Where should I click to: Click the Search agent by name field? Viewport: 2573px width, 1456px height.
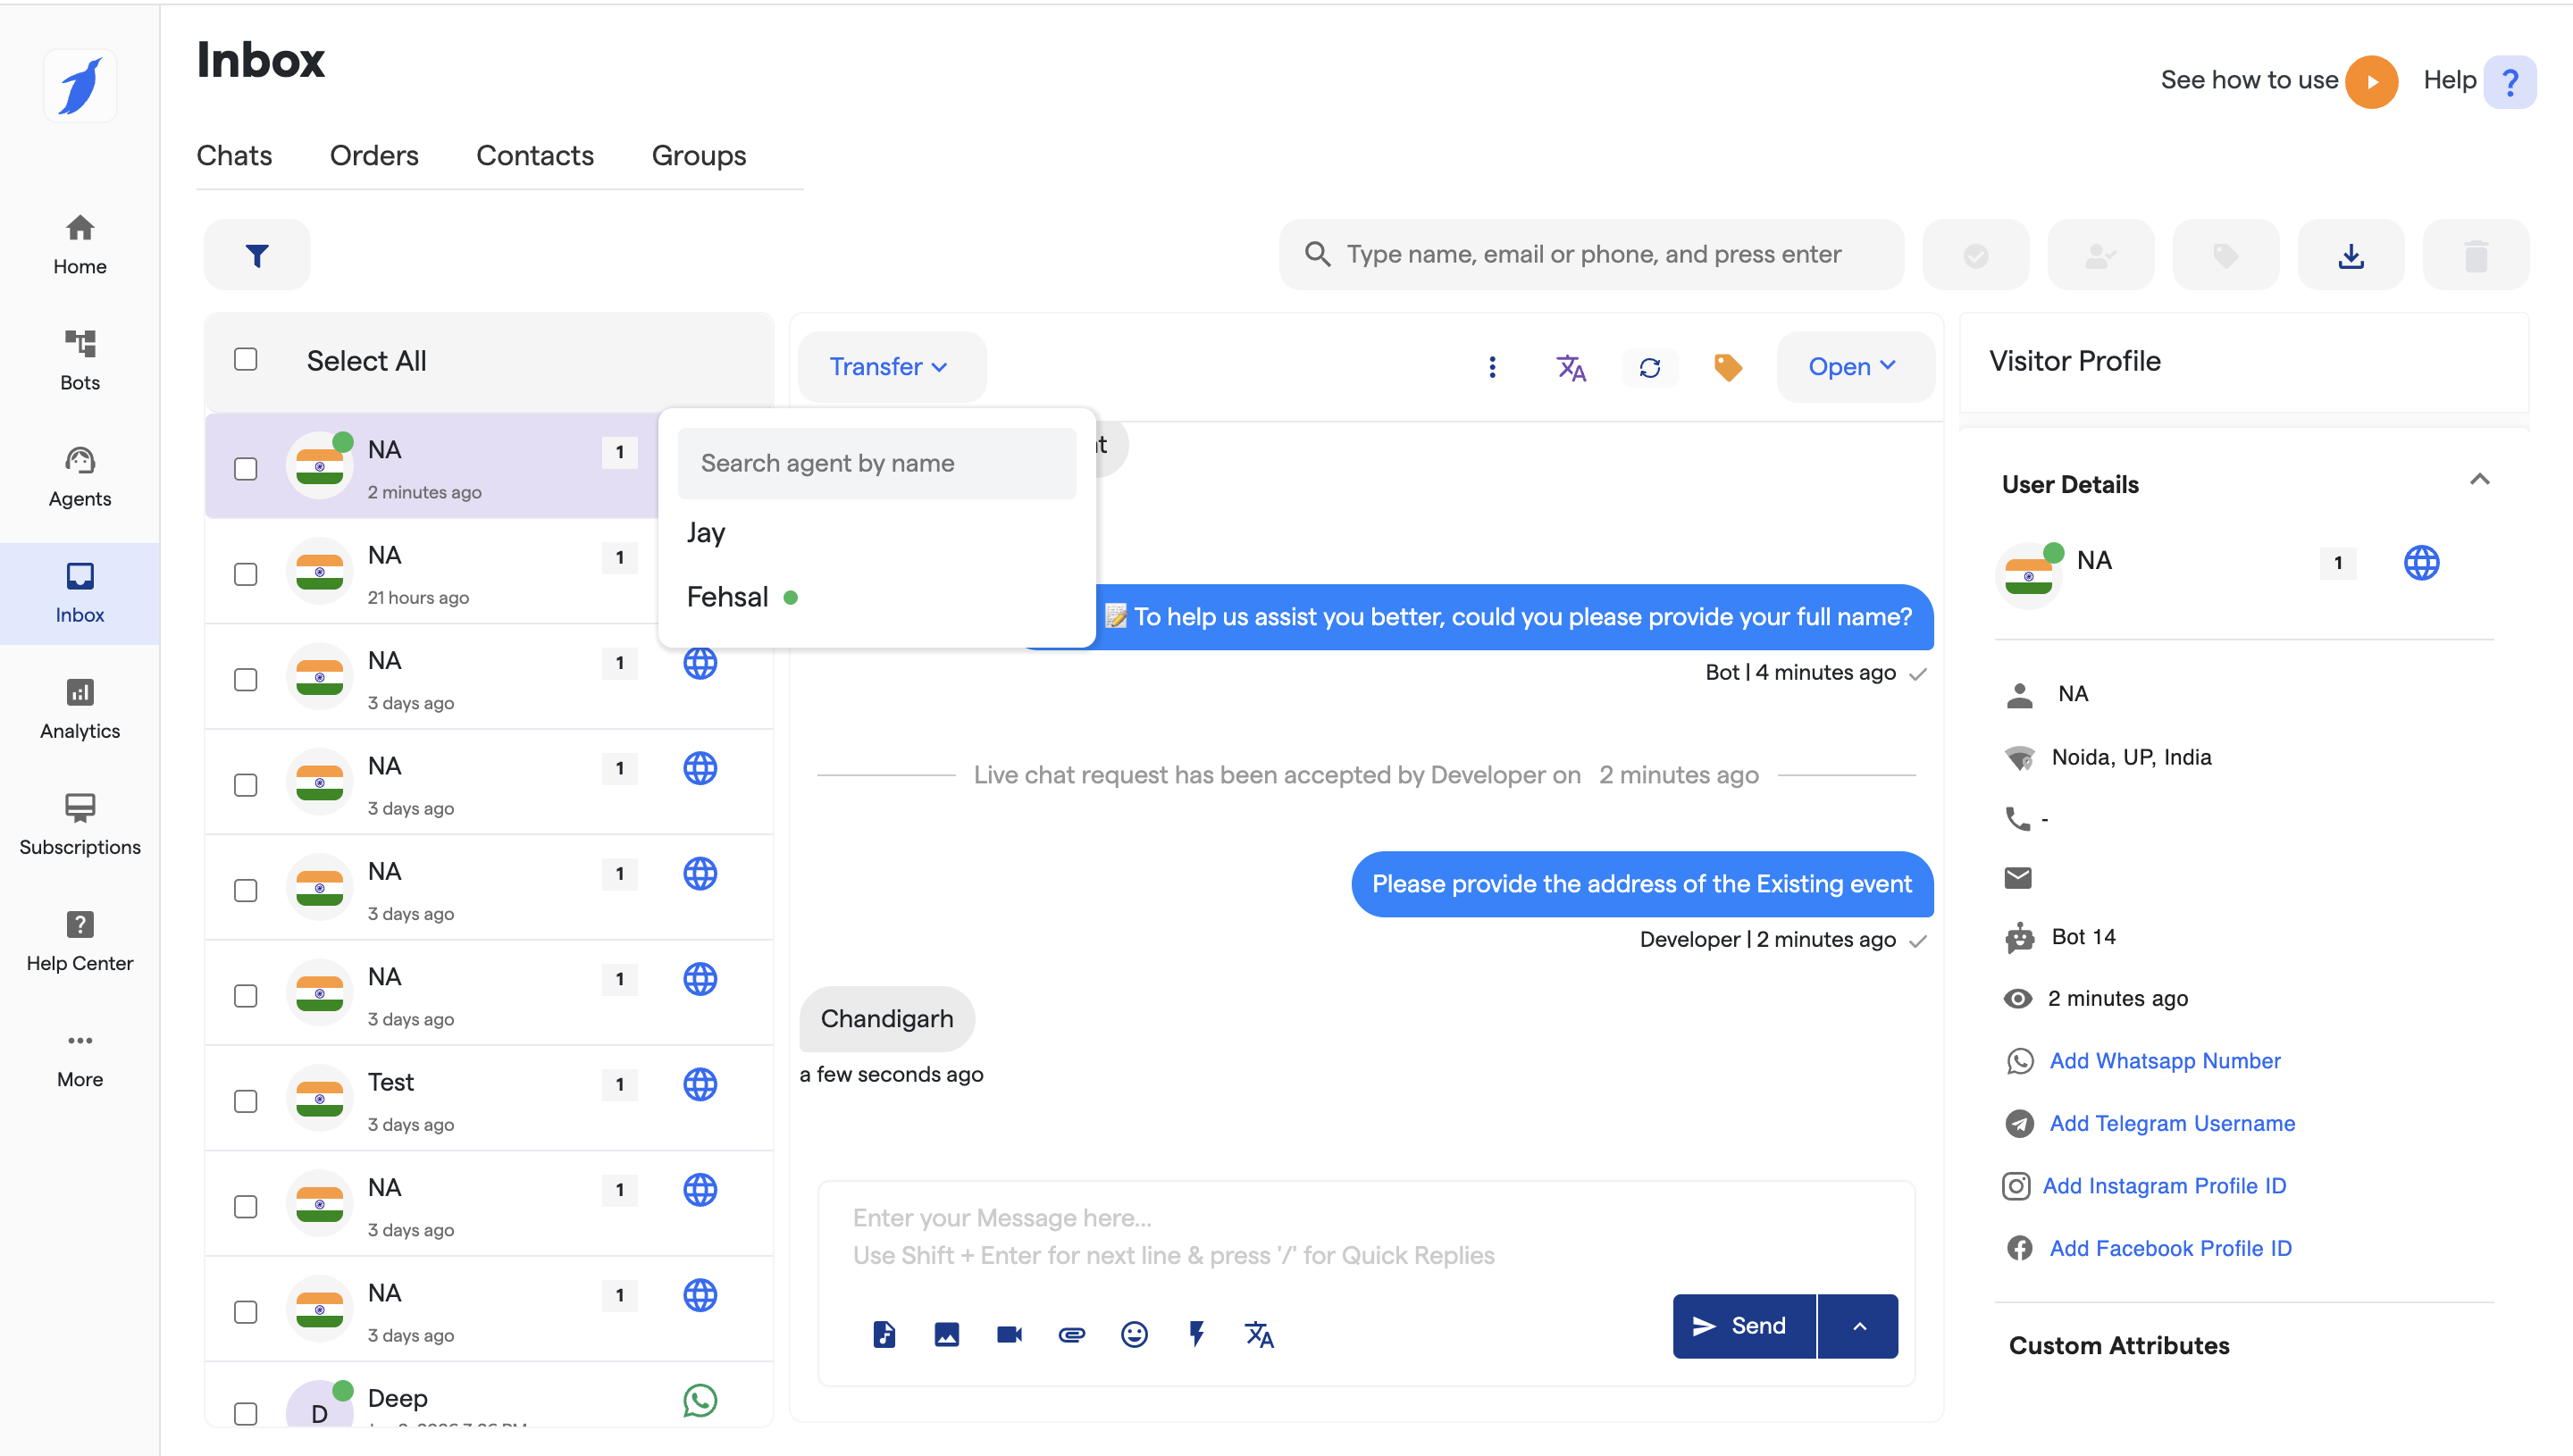[876, 463]
